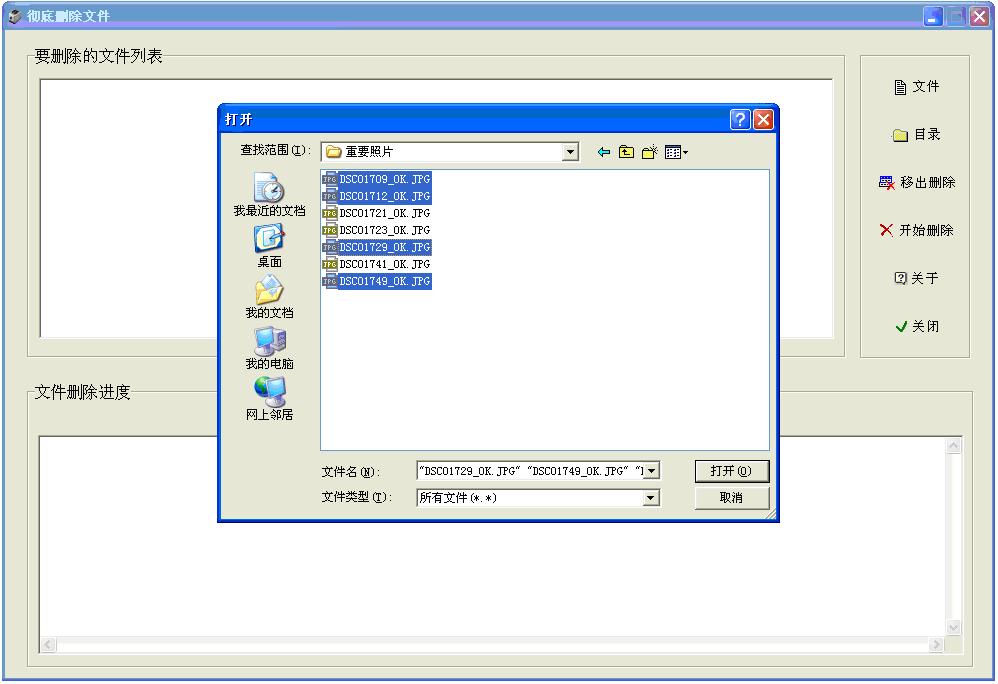Create new folder icon in dialog toolbar
This screenshot has width=998, height=684.
649,152
